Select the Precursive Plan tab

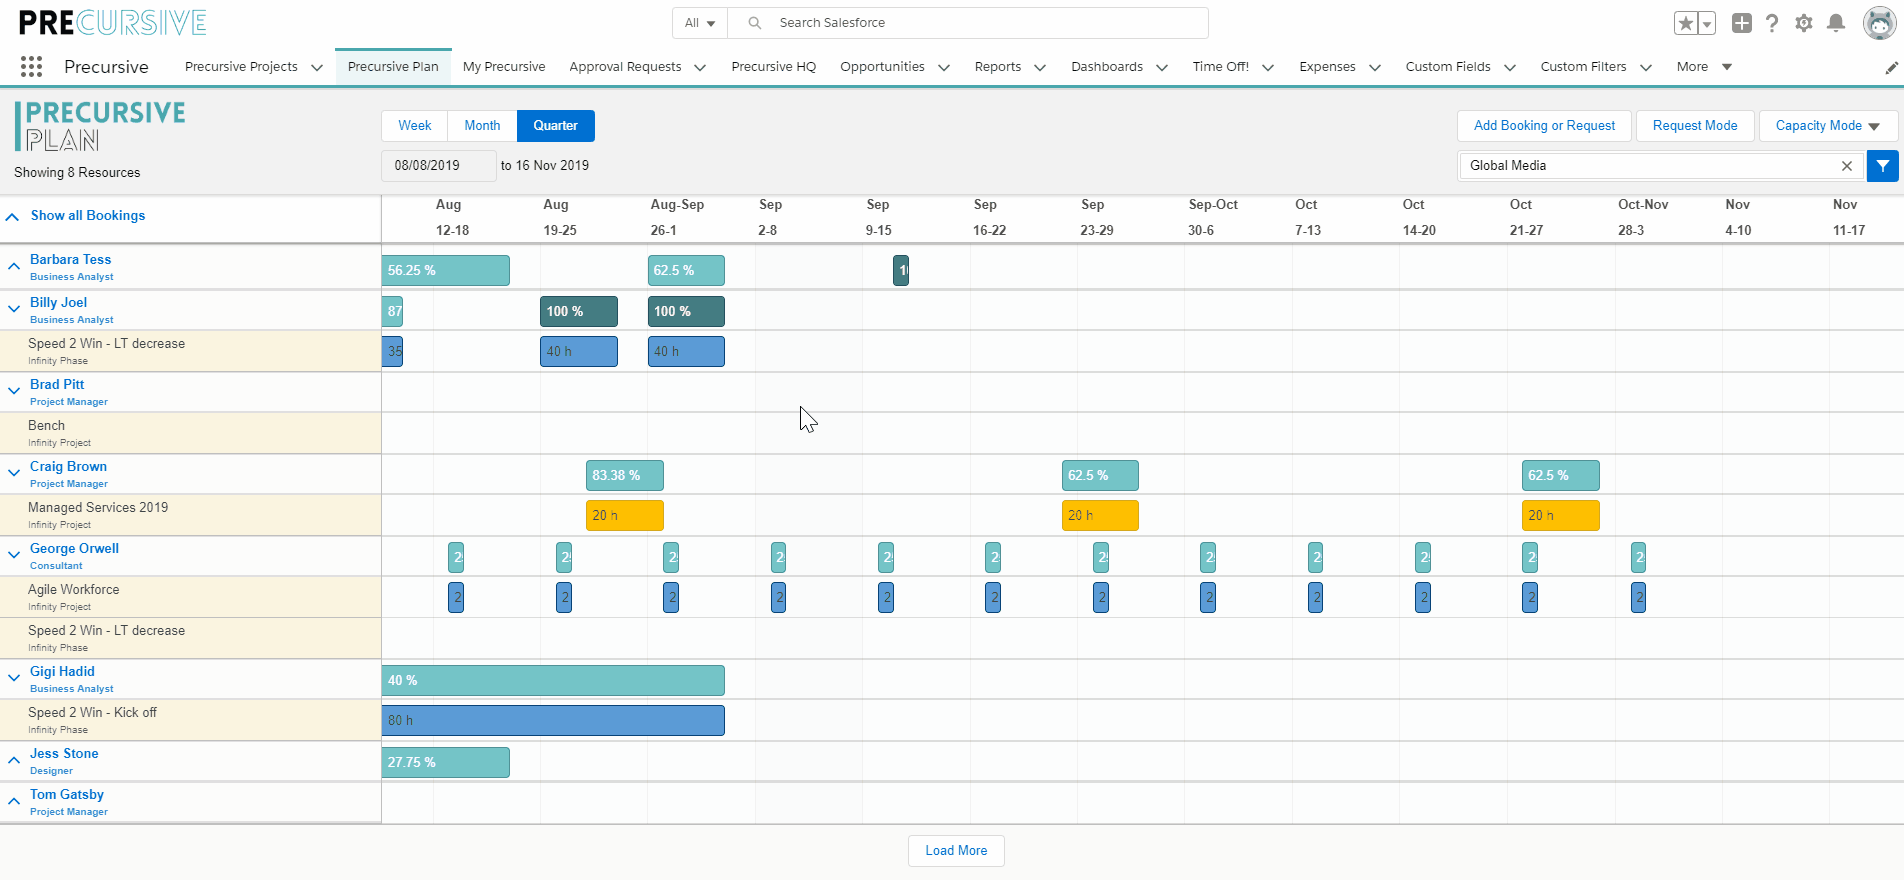pos(393,67)
